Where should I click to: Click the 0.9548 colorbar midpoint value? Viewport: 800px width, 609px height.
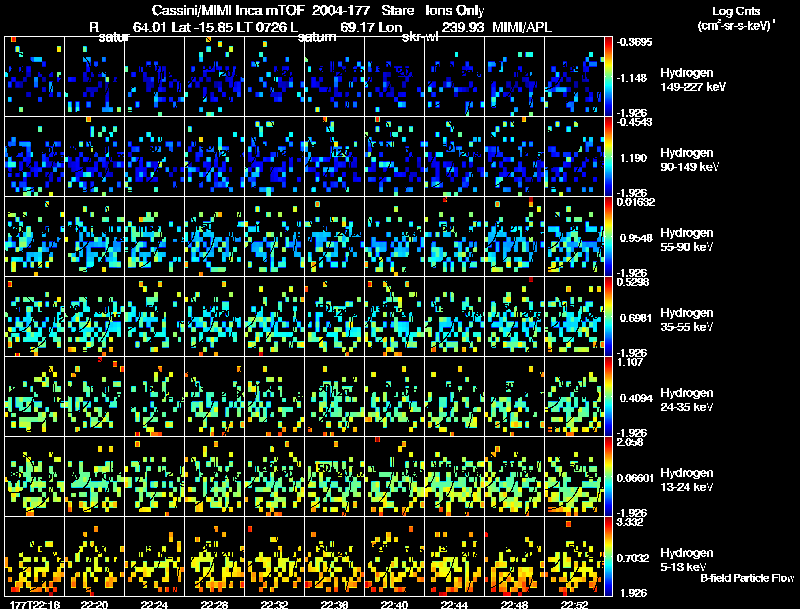pyautogui.click(x=636, y=238)
